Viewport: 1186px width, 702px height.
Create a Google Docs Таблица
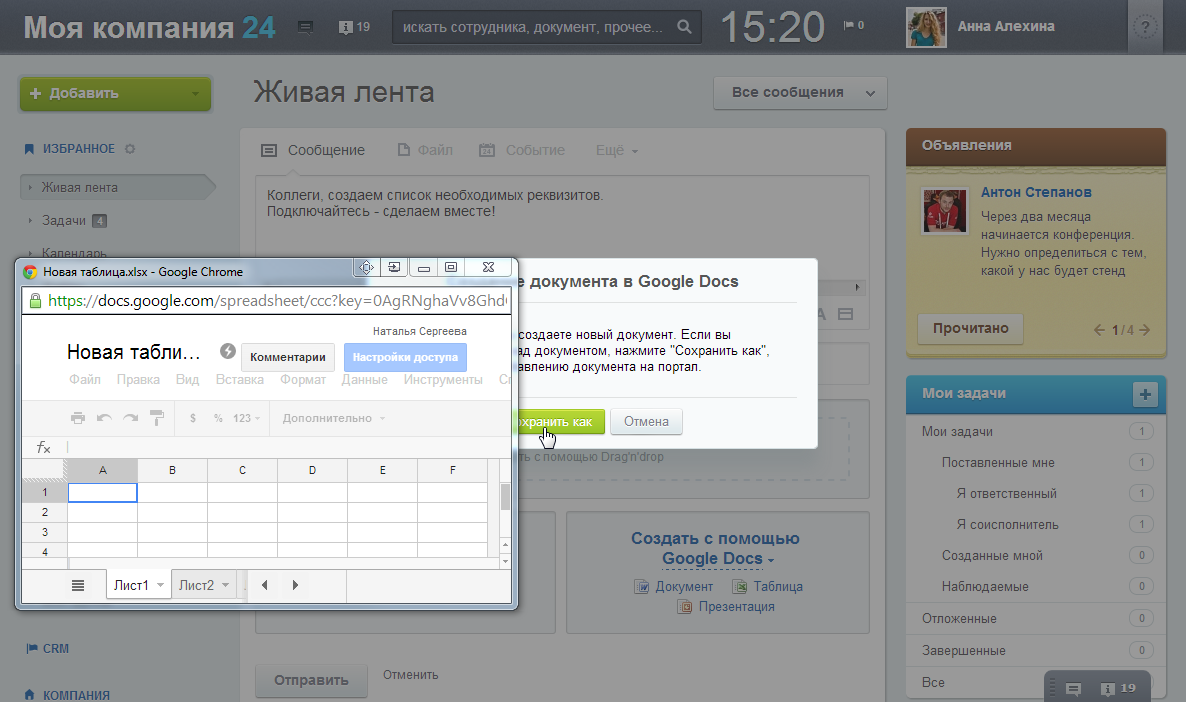(767, 587)
